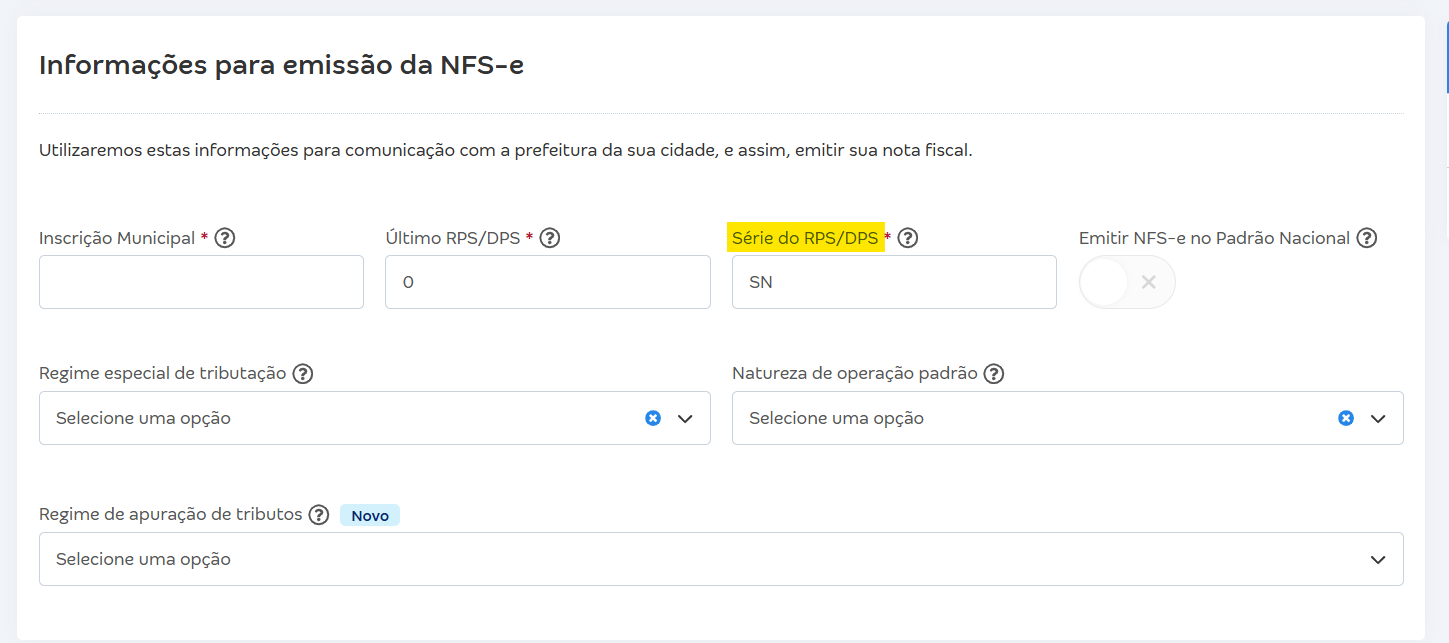The height and width of the screenshot is (643, 1449).
Task: Open help for Regime de apuração de tributos
Action: [319, 514]
